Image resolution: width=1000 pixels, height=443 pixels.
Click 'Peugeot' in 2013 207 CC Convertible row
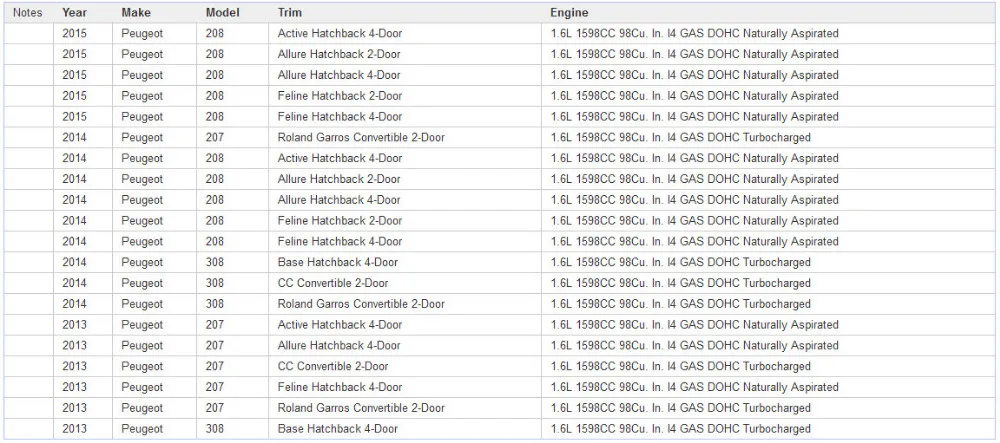[x=142, y=367]
